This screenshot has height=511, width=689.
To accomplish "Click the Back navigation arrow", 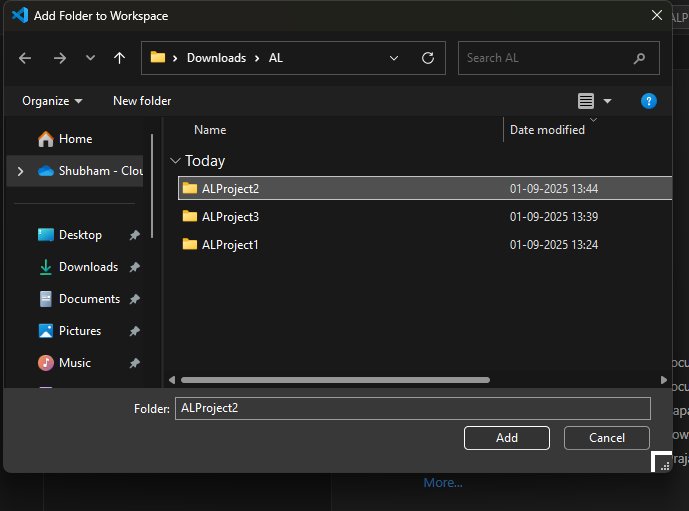I will (x=25, y=58).
